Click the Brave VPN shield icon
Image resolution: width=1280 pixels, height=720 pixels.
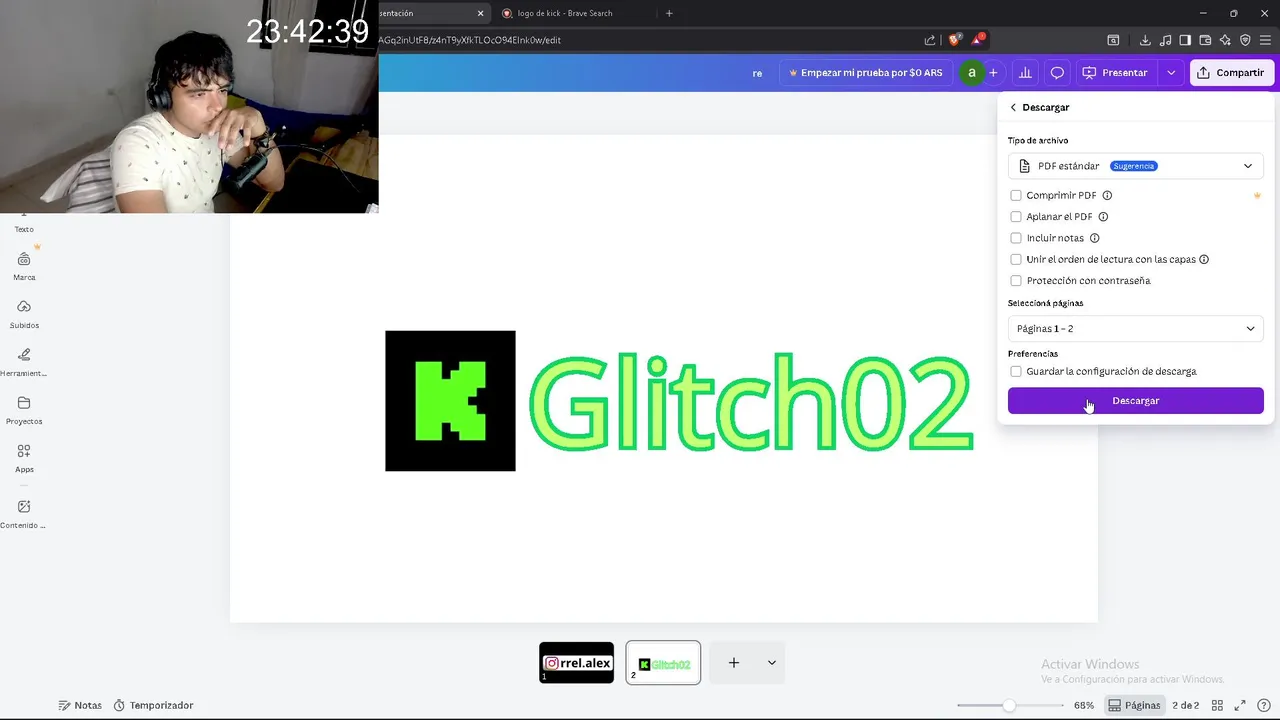[1245, 40]
